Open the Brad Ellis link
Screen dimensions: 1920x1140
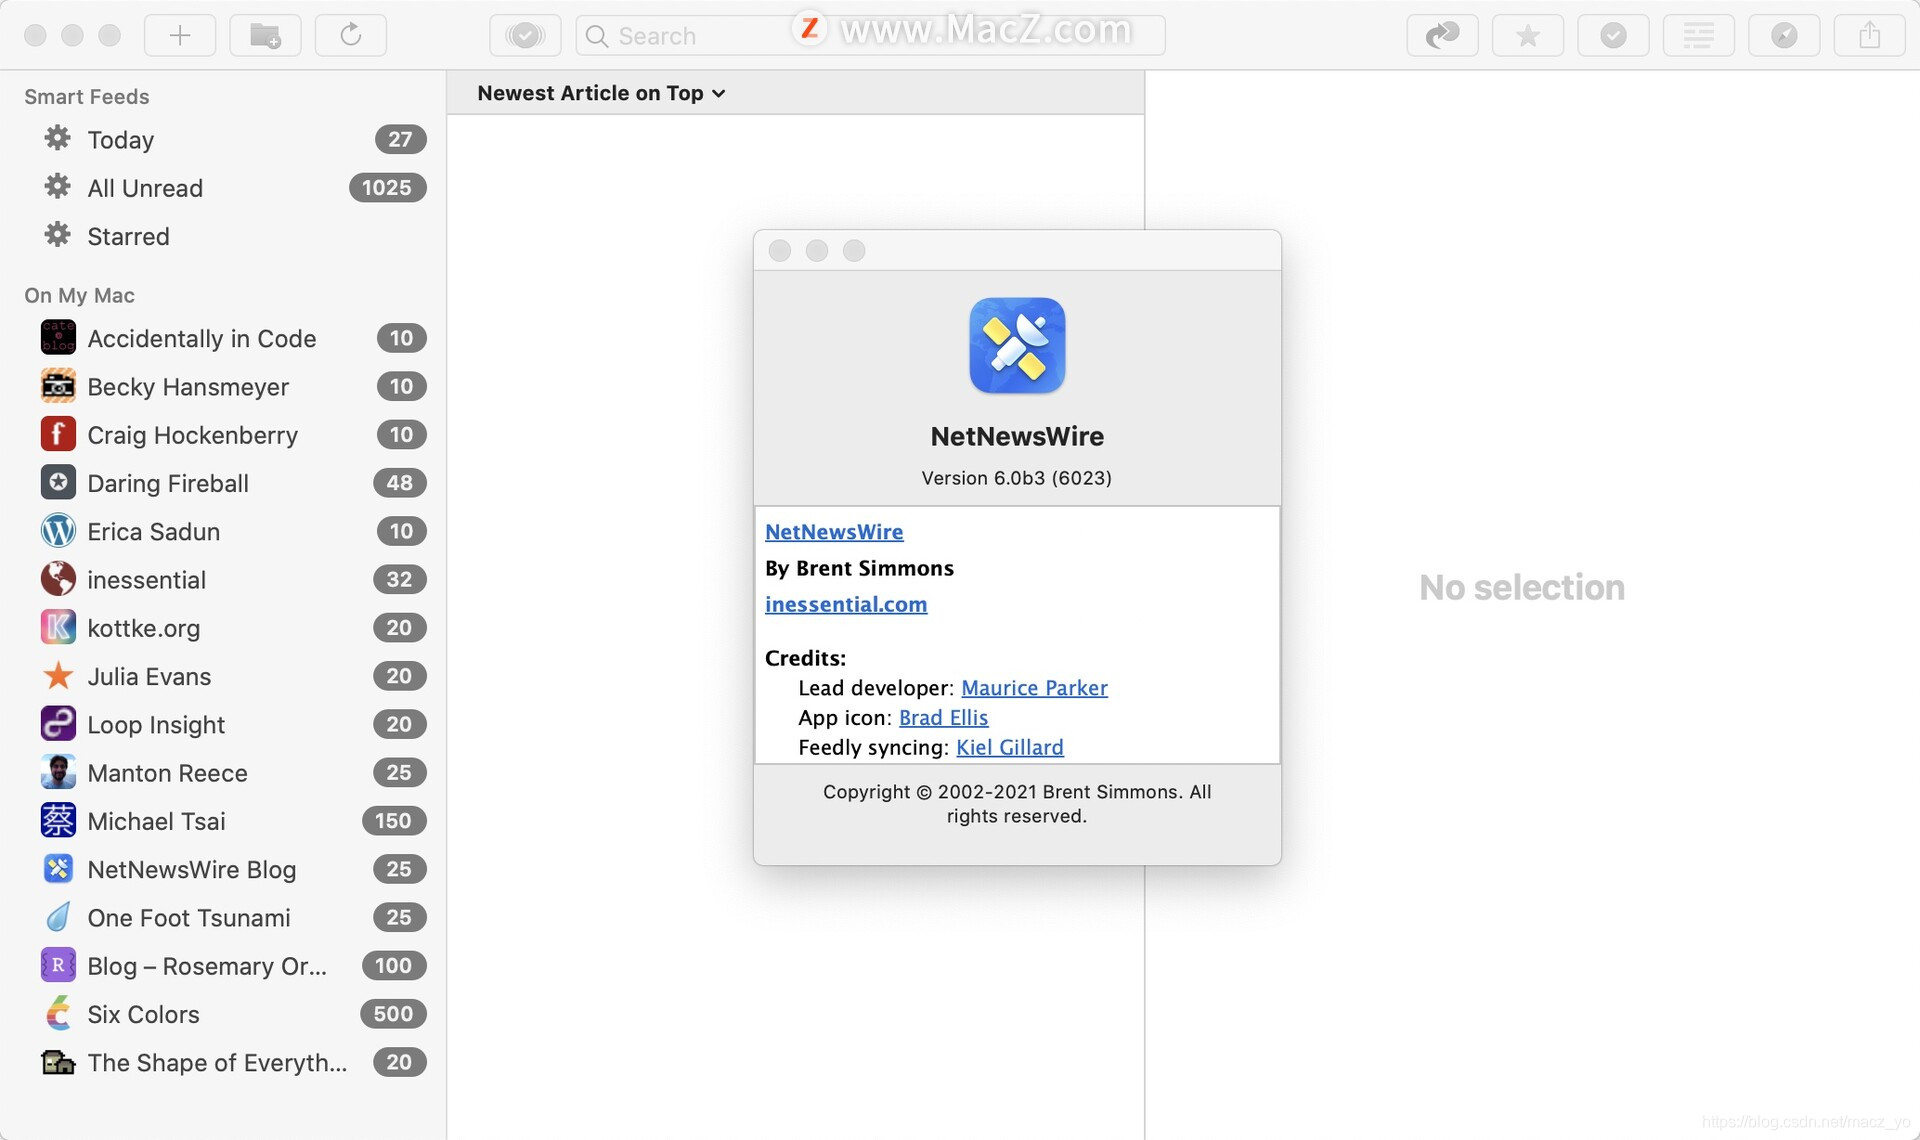coord(943,718)
